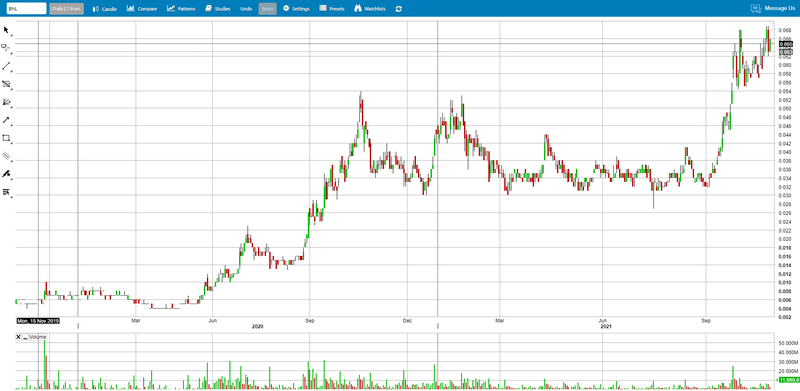Click the Message Us link

[779, 9]
